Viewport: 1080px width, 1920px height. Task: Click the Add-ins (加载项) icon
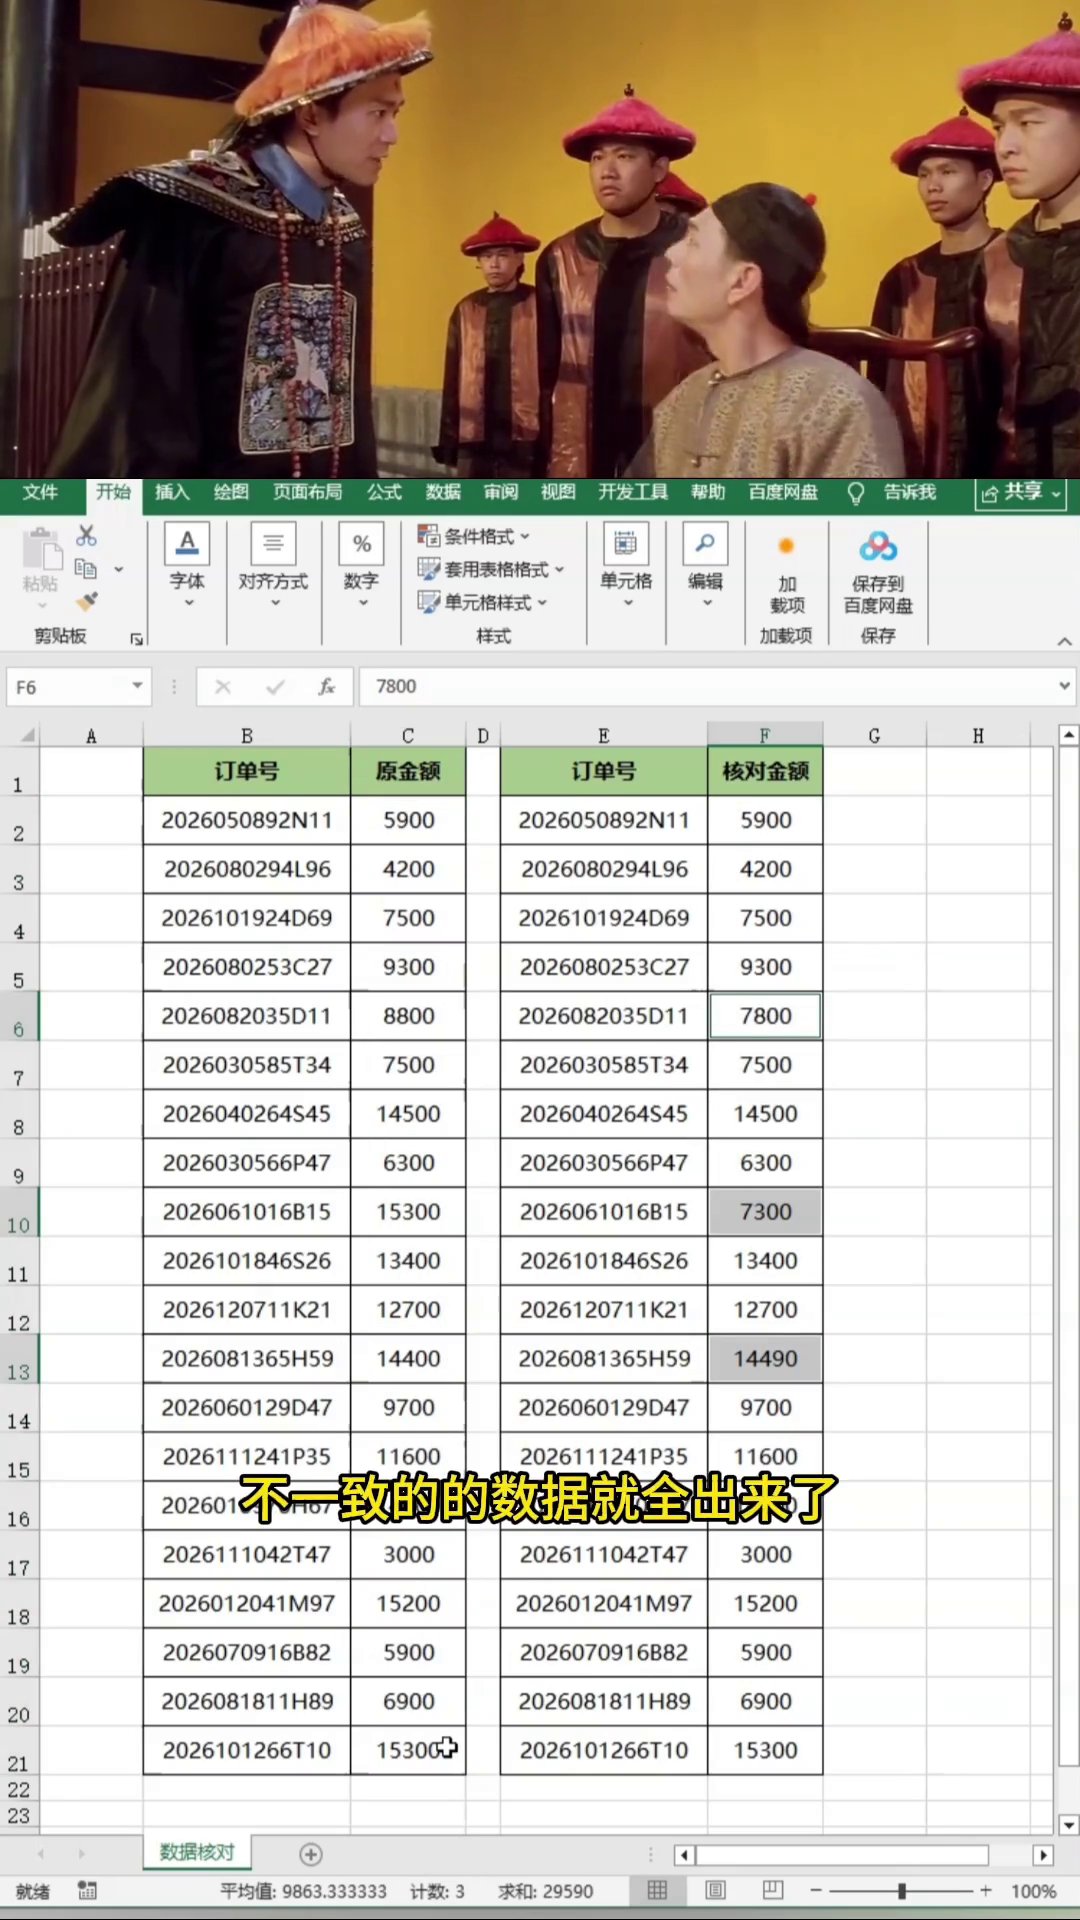coord(786,546)
